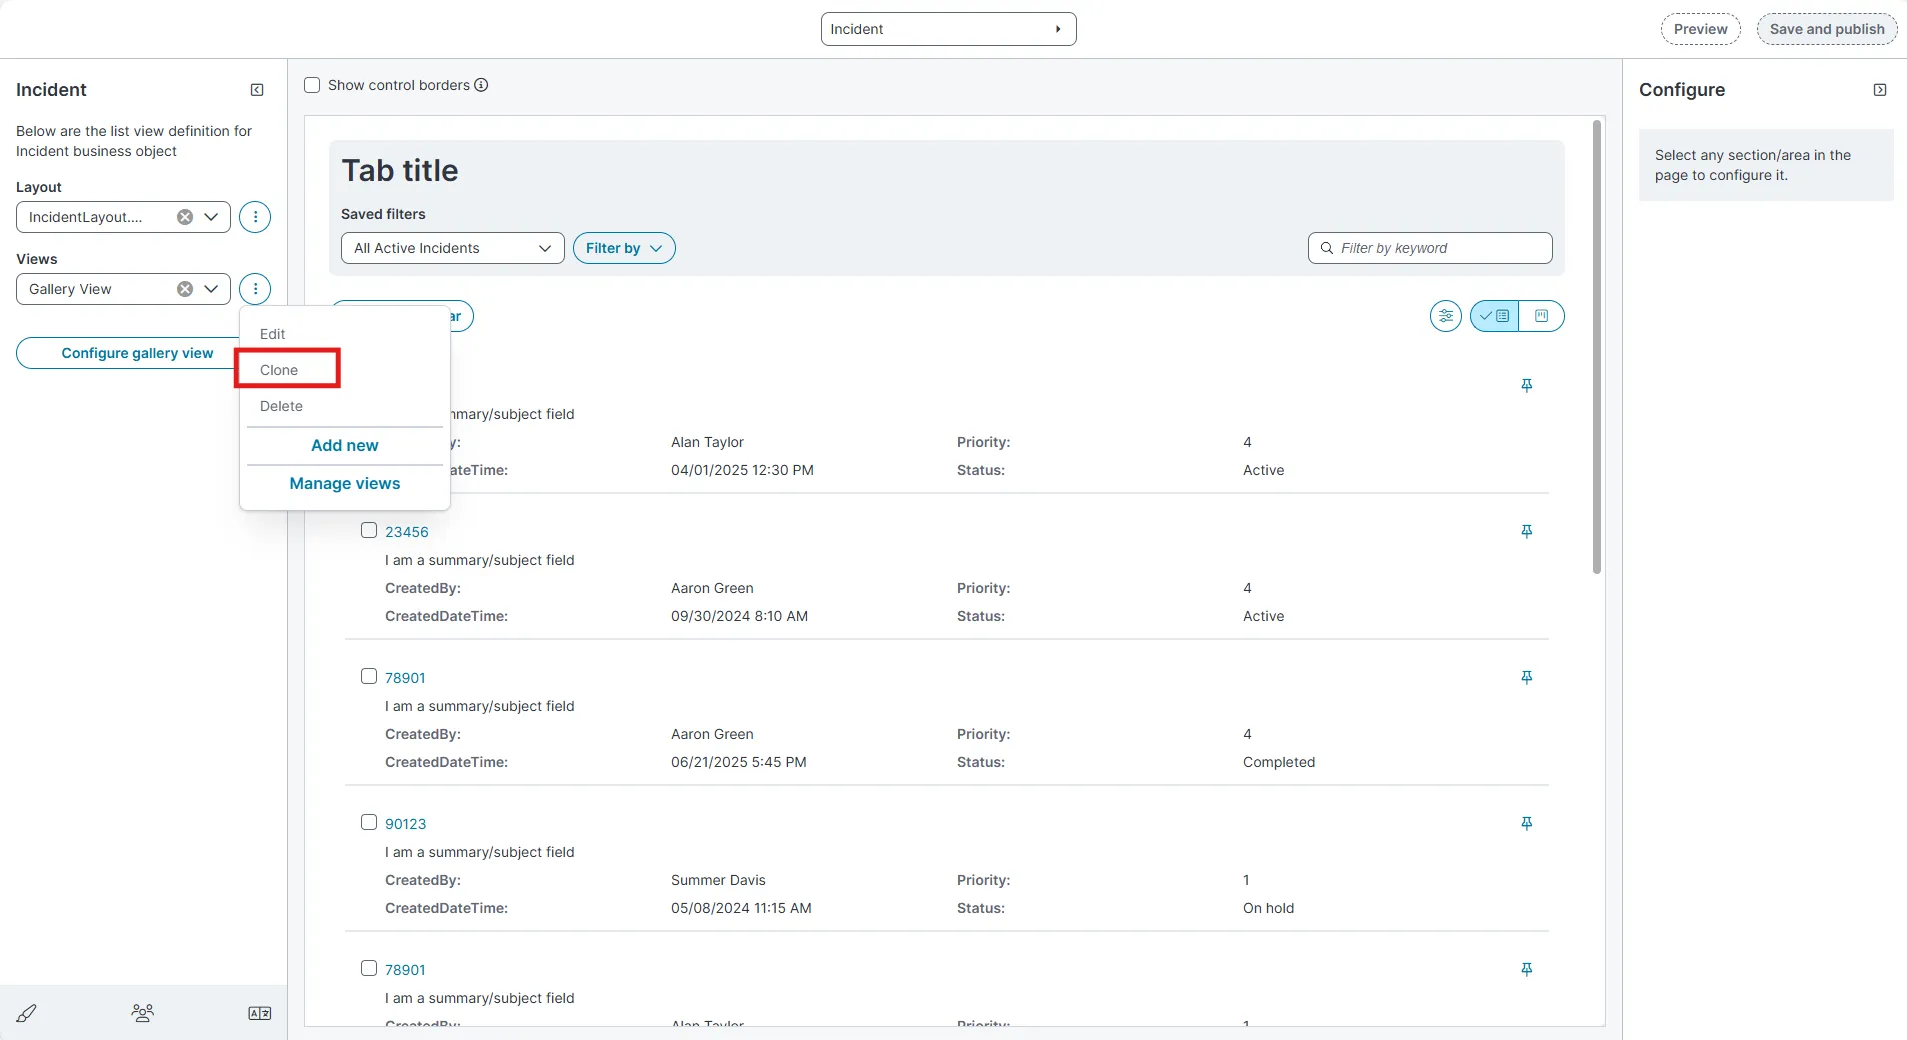1907x1040 pixels.
Task: Collapse the Configure right panel
Action: click(1880, 90)
